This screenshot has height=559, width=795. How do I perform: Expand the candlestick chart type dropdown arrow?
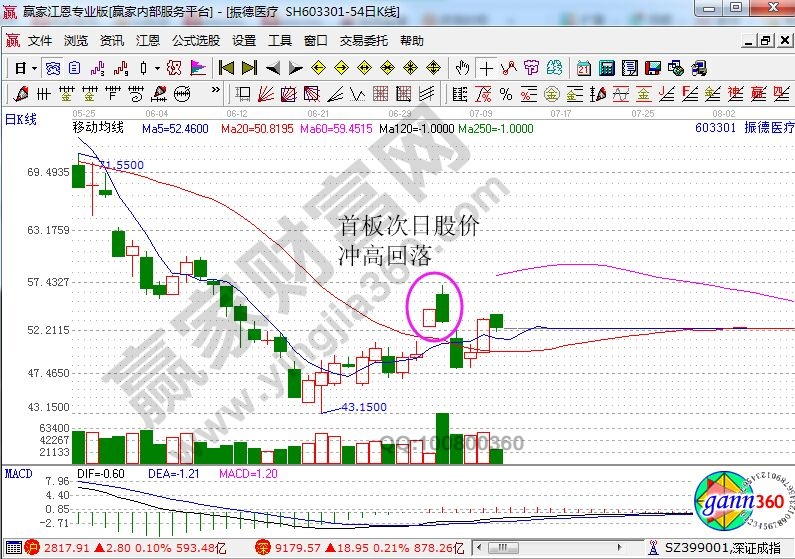pyautogui.click(x=158, y=68)
